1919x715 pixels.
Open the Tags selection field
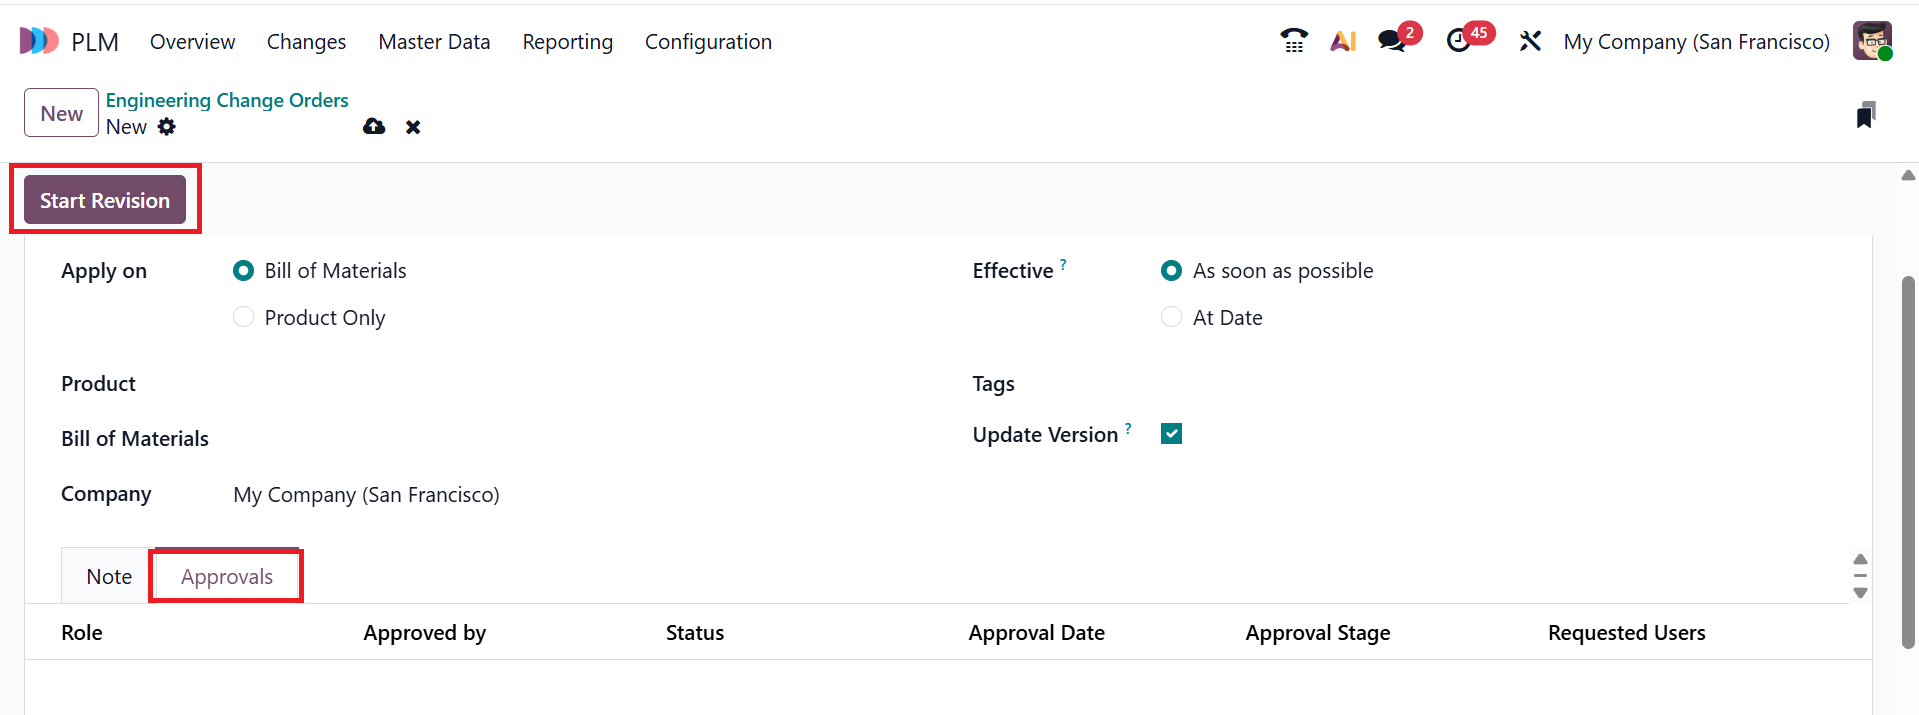[x=1450, y=384]
